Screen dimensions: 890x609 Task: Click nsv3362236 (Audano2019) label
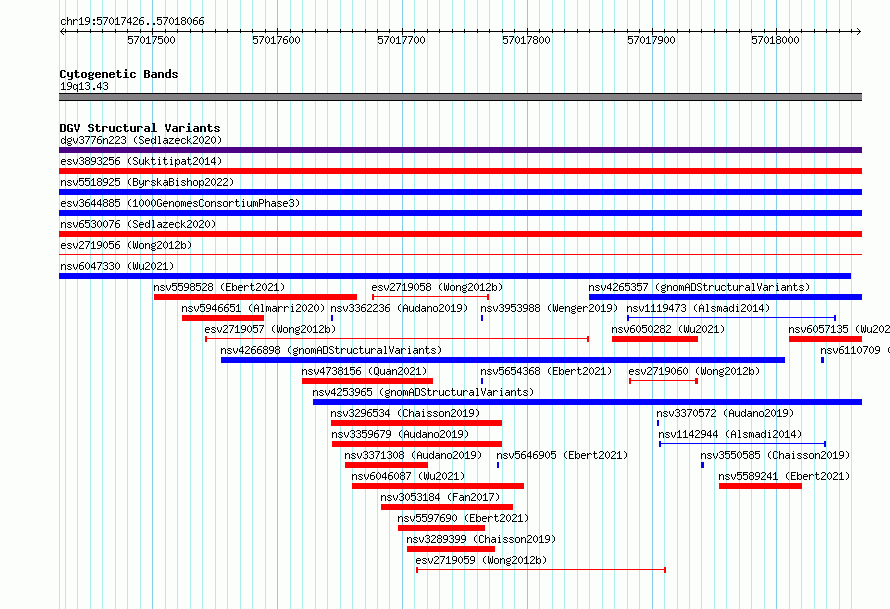point(399,308)
